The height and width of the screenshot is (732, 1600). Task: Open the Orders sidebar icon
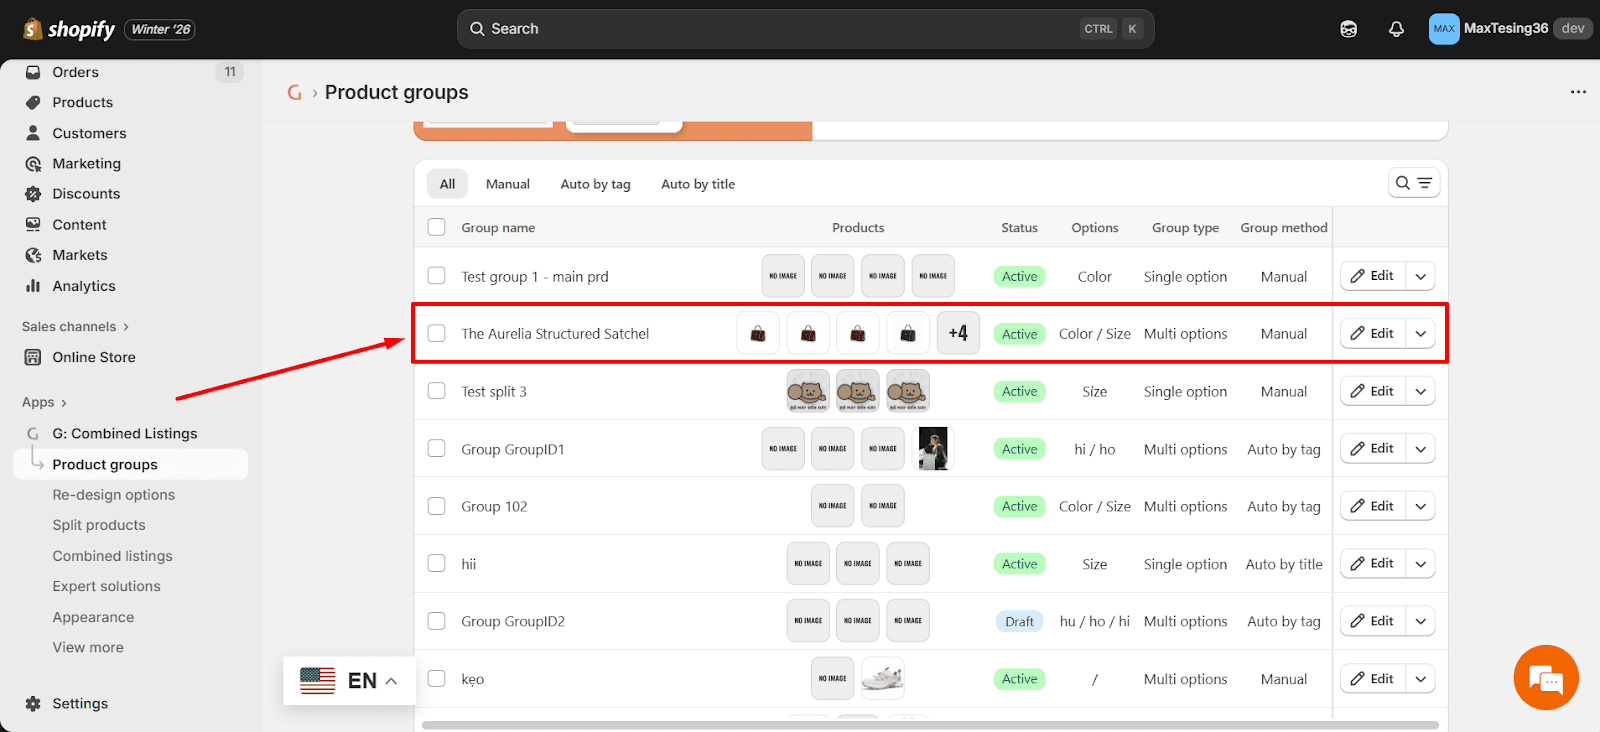tap(33, 72)
